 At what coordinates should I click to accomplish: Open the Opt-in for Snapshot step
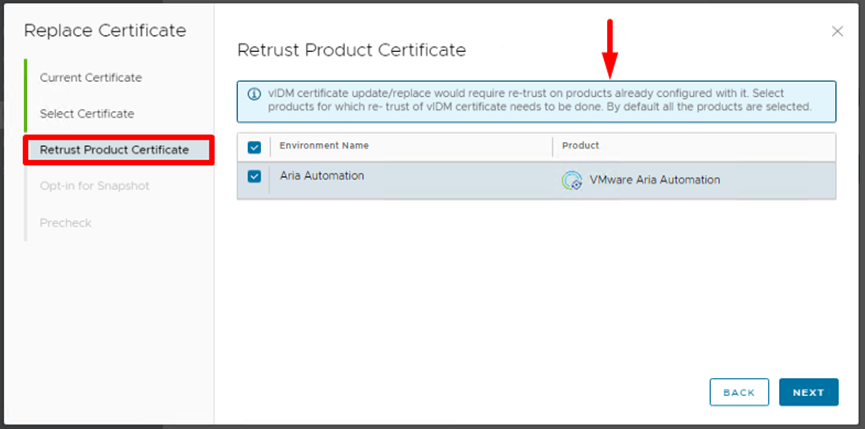point(94,186)
